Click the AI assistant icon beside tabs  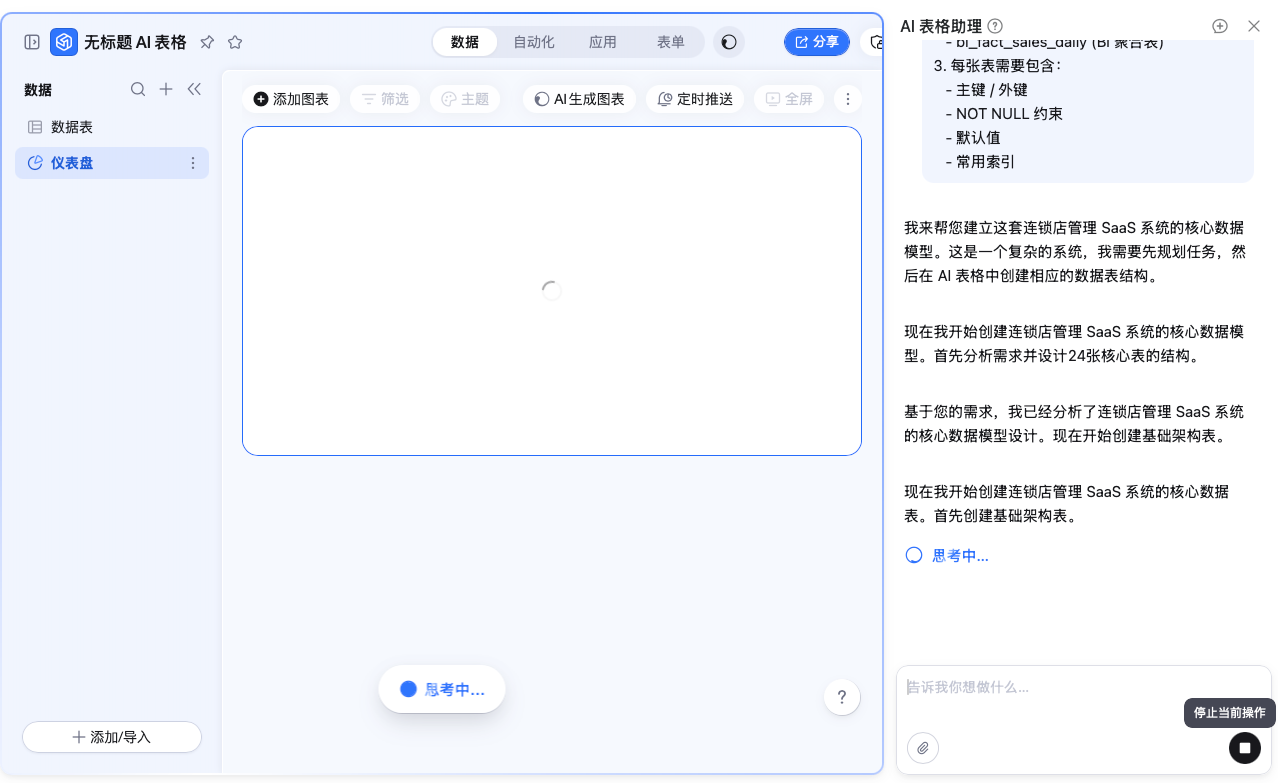(x=729, y=42)
